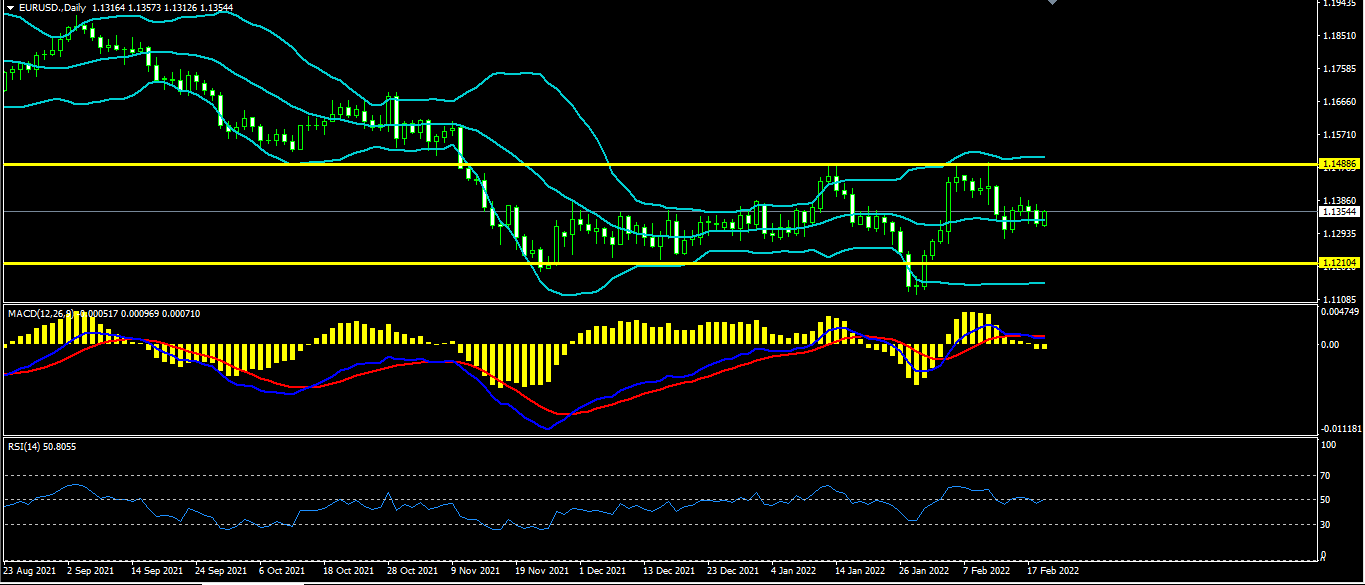Click the 1.12104 yellow price label
Image resolution: width=1365 pixels, height=585 pixels.
coord(1339,263)
